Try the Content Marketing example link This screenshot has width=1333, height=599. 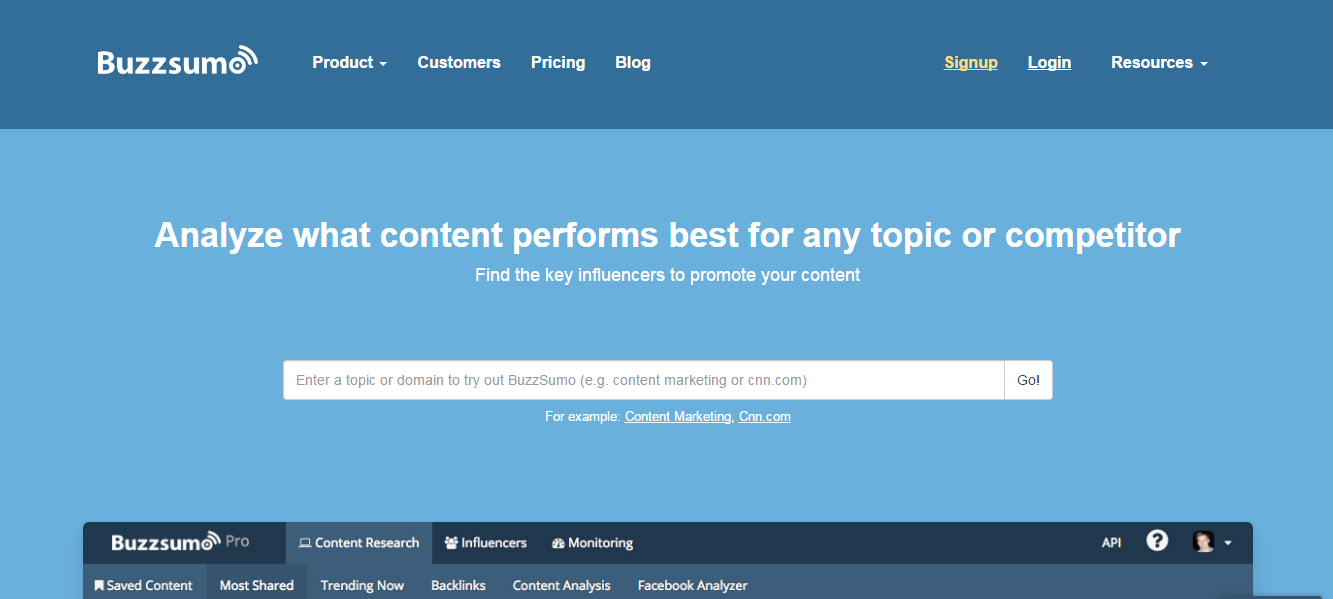pyautogui.click(x=678, y=416)
